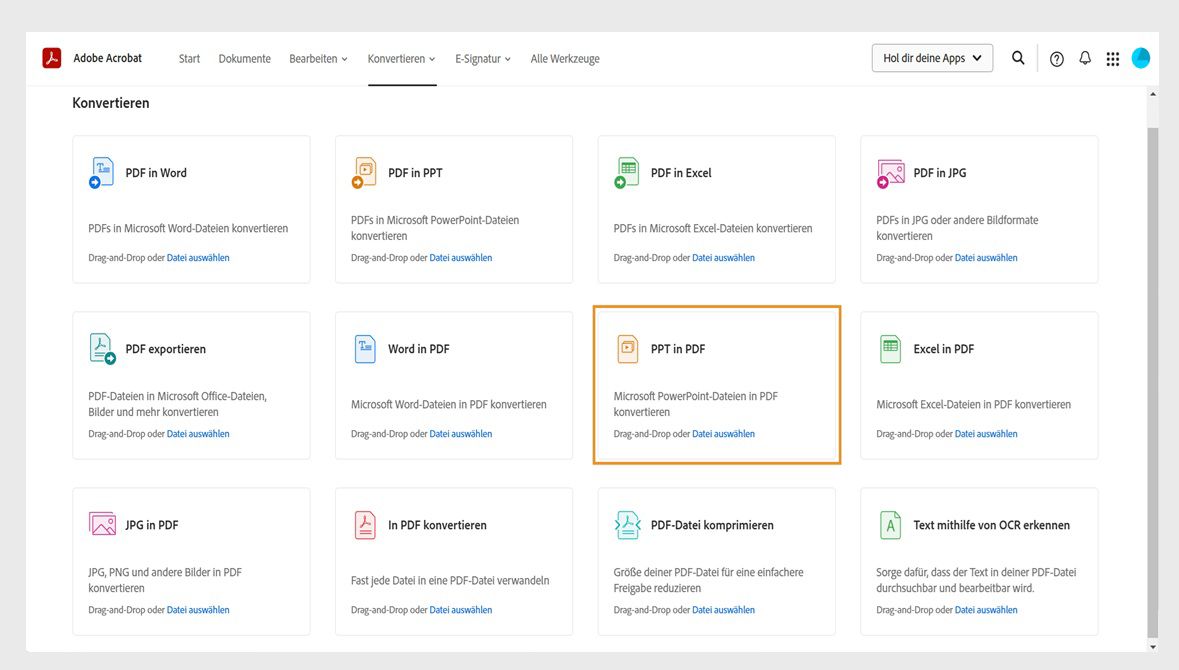Expand the Konvertieren menu
The height and width of the screenshot is (670, 1179).
401,59
